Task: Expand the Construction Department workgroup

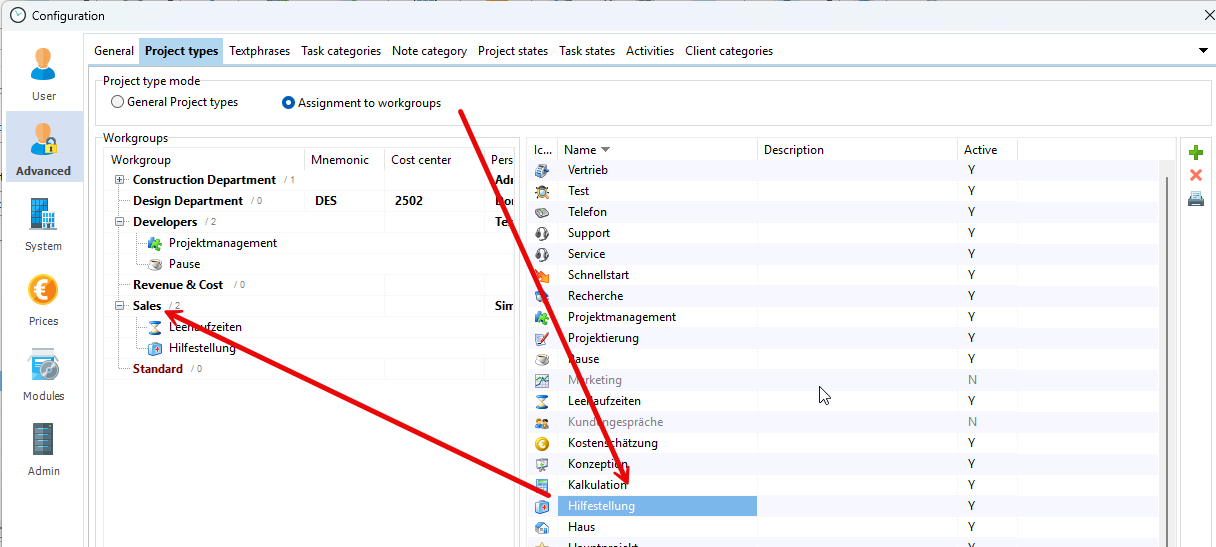Action: tap(120, 180)
